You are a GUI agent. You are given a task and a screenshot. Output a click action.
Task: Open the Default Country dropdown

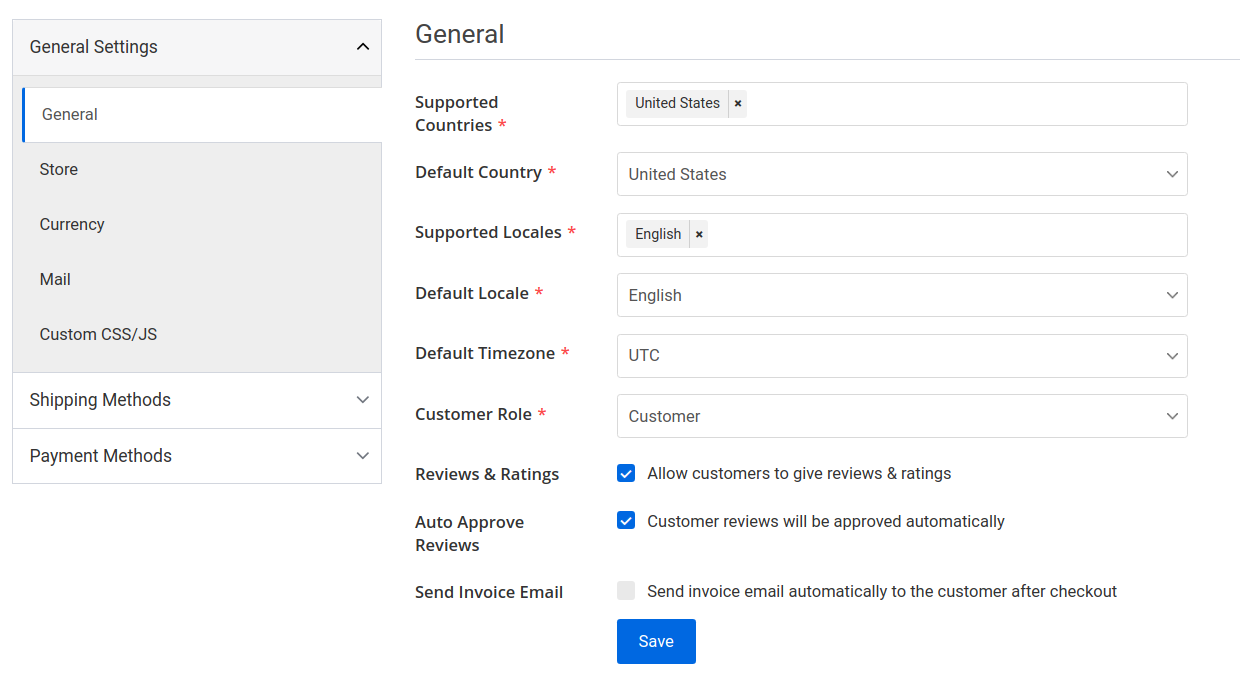[x=901, y=174]
